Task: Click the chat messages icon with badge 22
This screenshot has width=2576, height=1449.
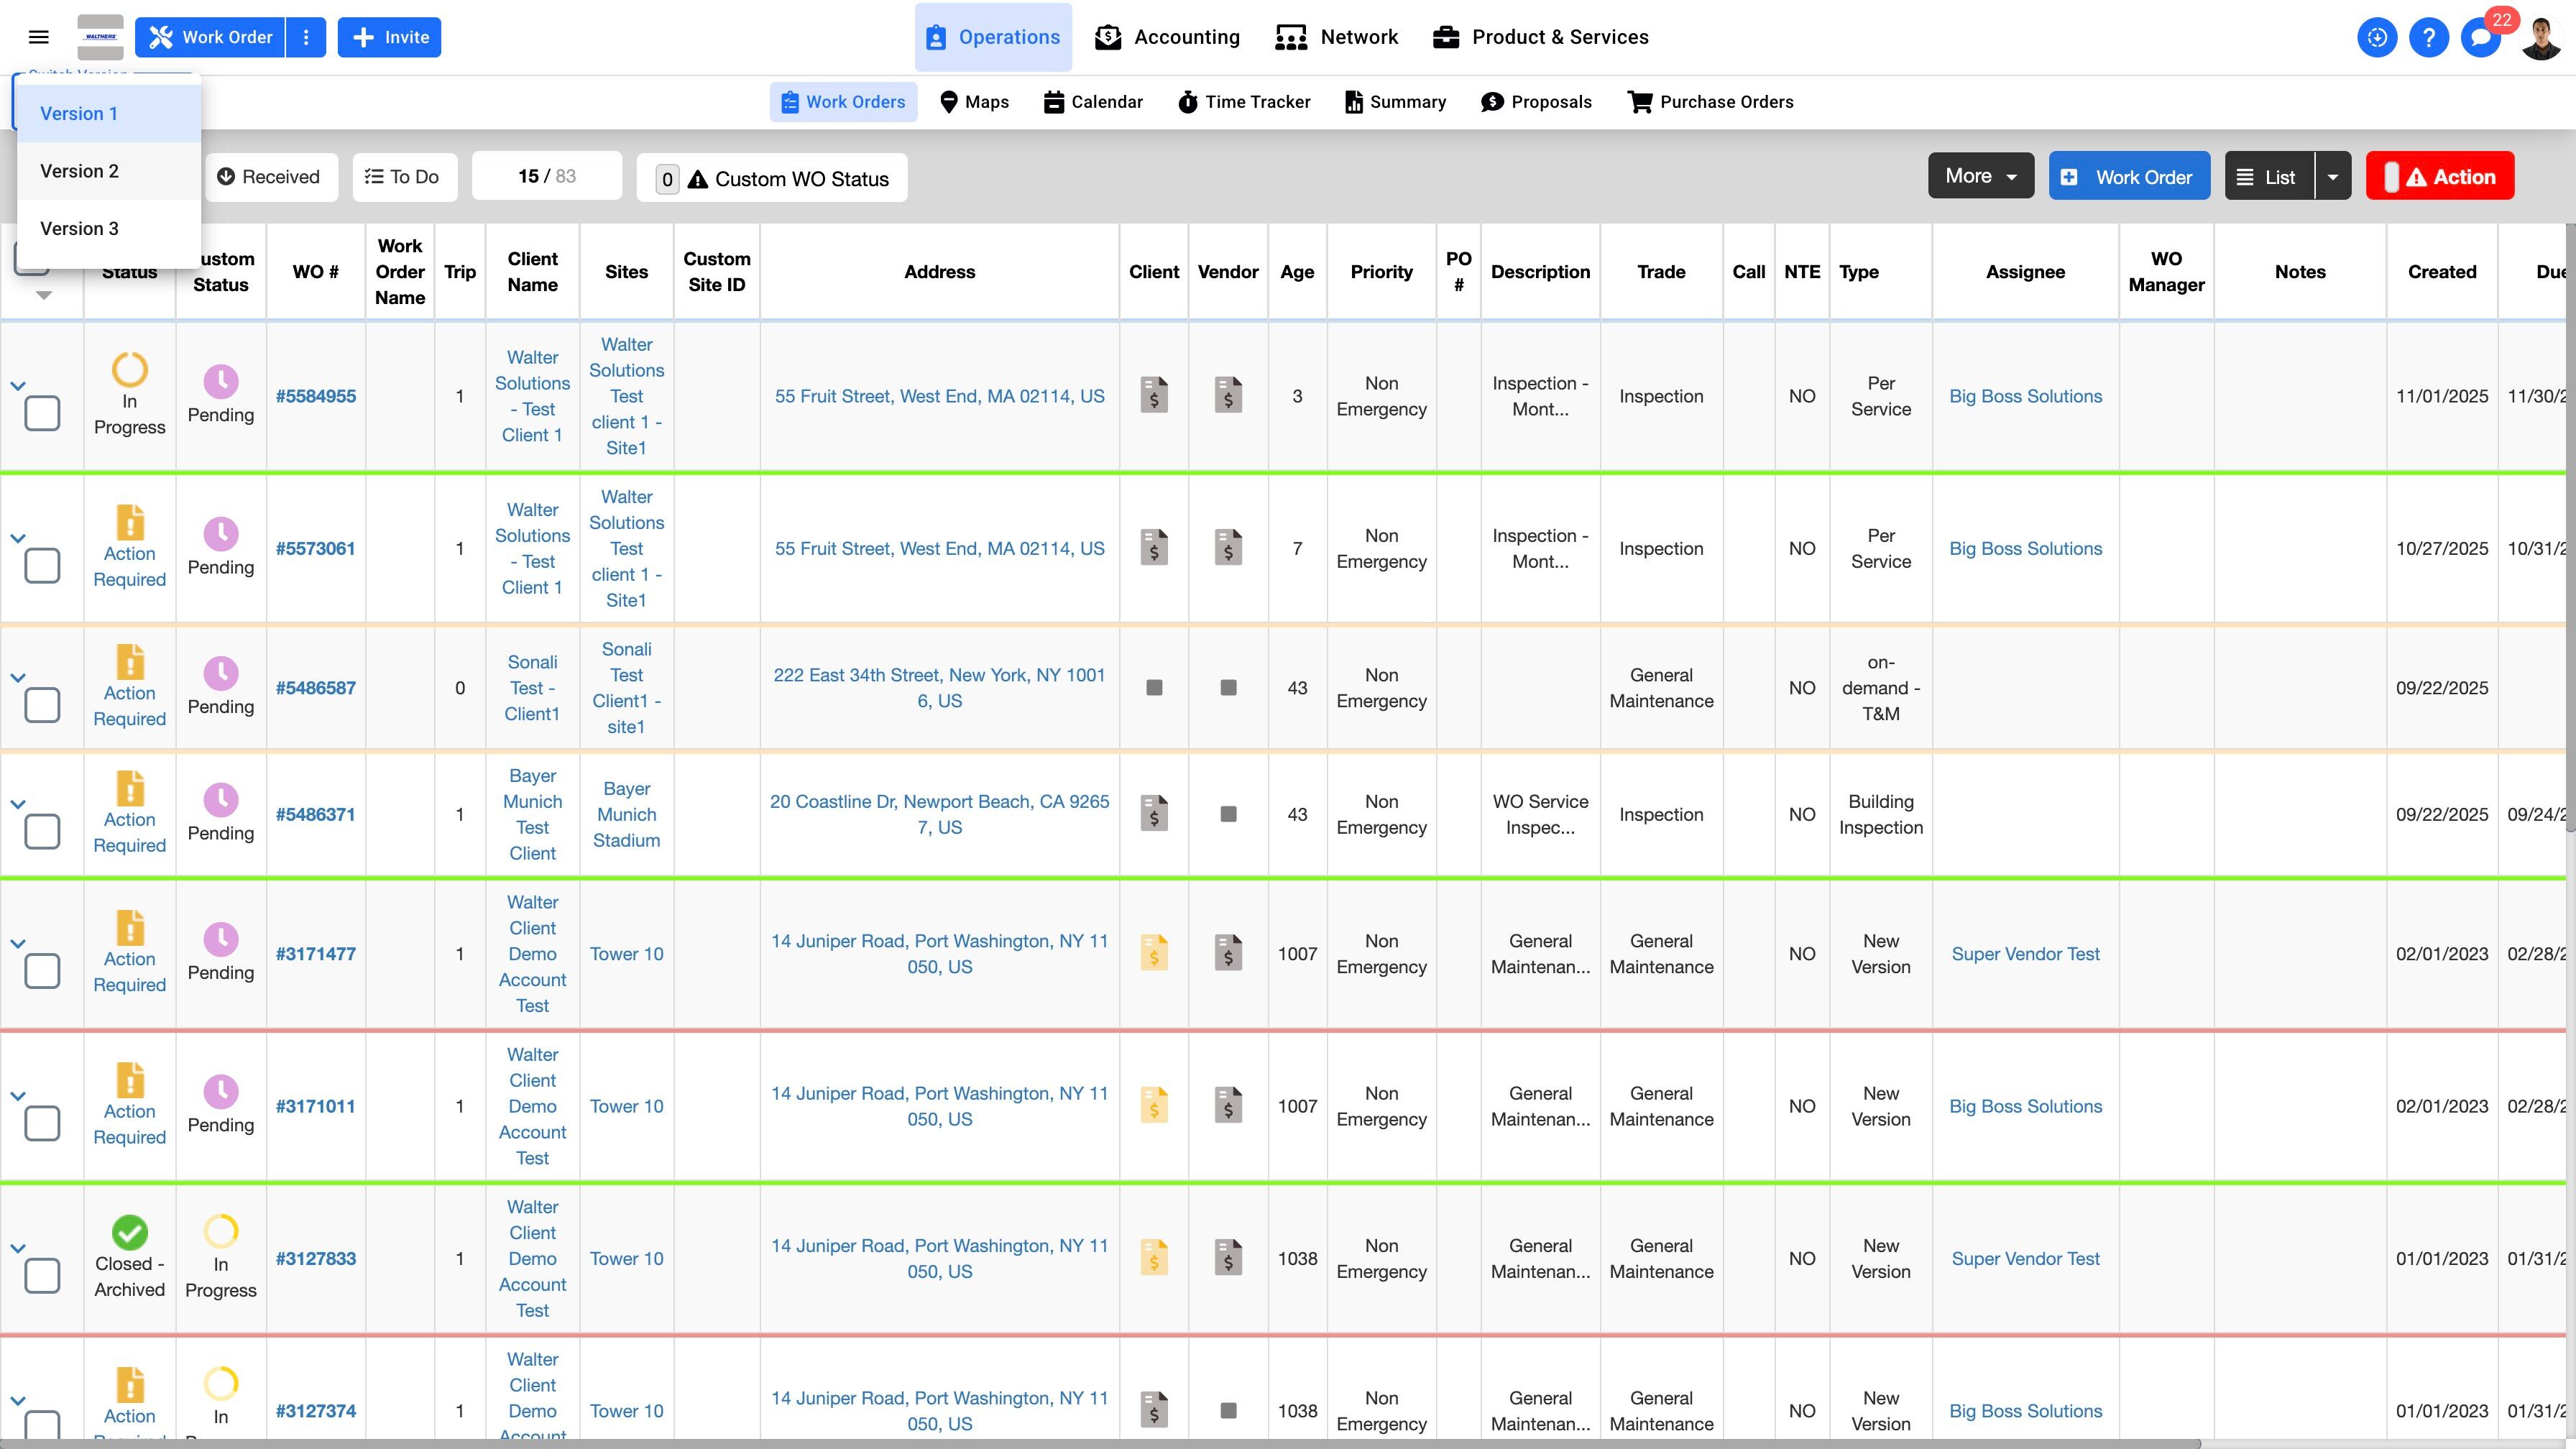Action: [2480, 38]
